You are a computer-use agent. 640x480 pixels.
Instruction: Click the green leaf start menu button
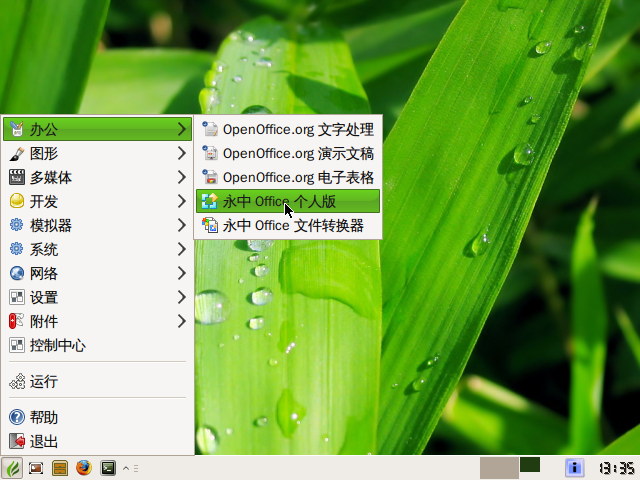click(12, 468)
